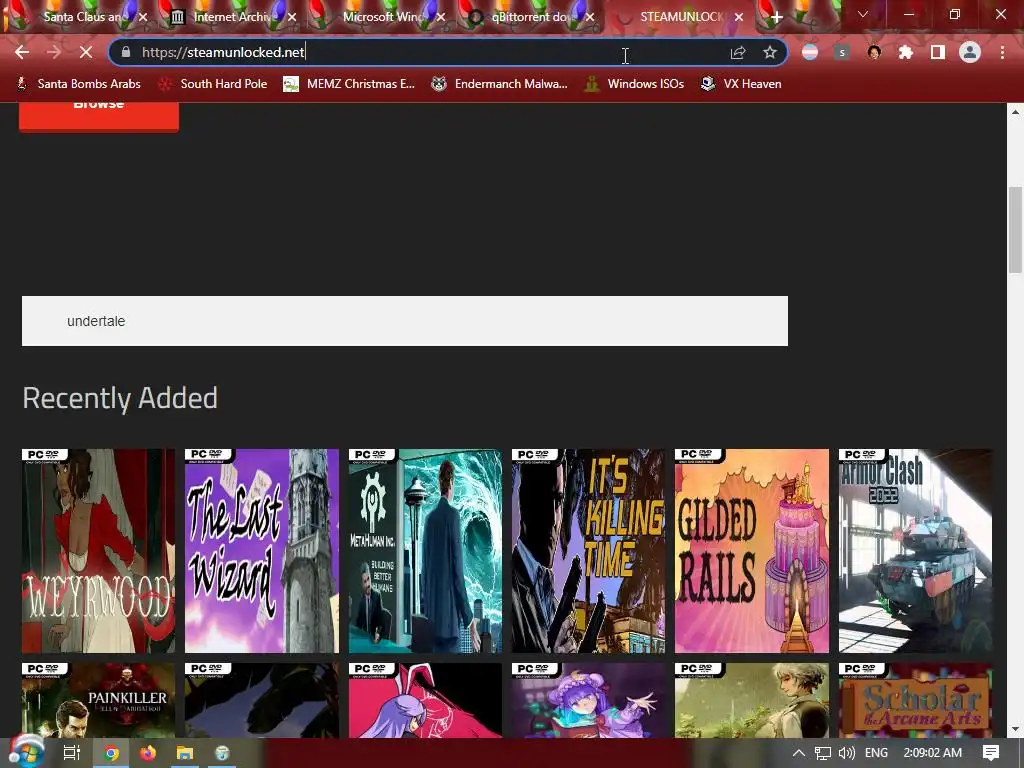
Task: Click the share page icon in address bar
Action: click(738, 52)
